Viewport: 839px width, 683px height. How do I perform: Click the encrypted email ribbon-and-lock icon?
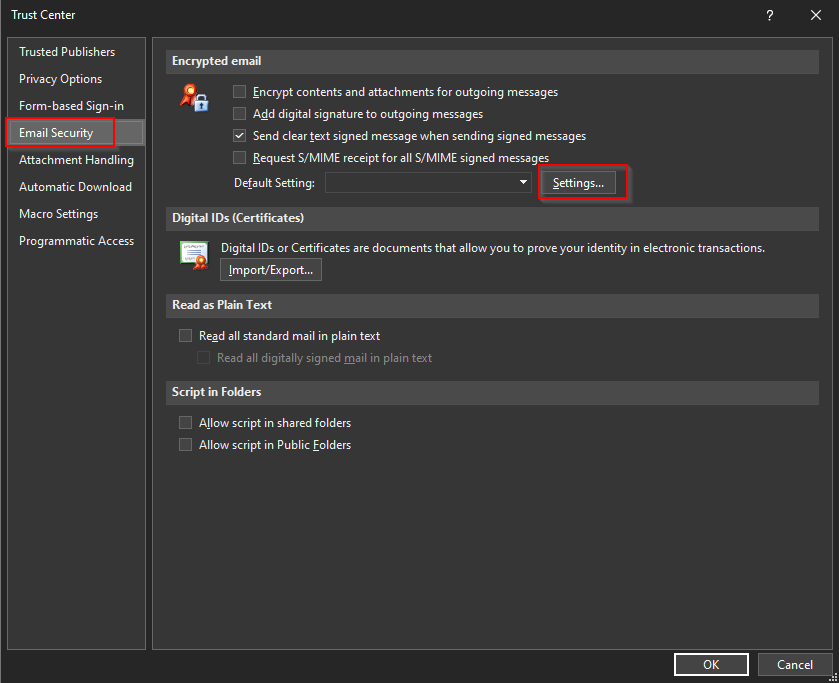point(194,97)
